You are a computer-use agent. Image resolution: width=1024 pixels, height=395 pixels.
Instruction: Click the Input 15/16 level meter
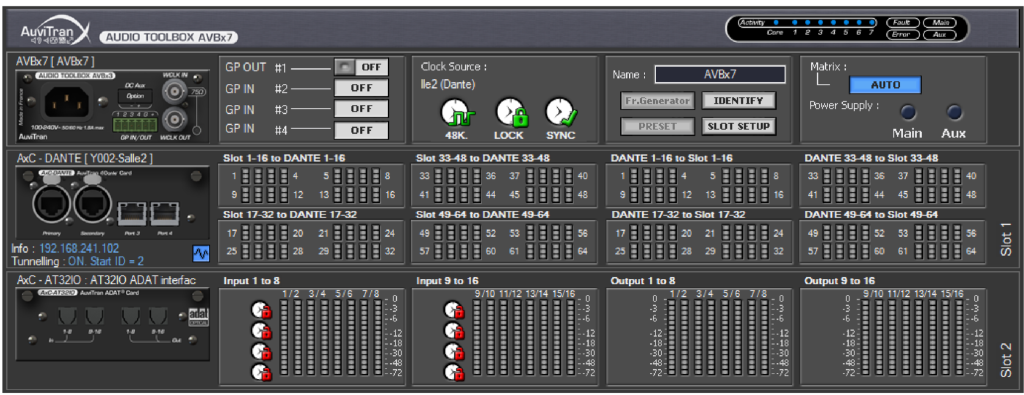tap(564, 338)
